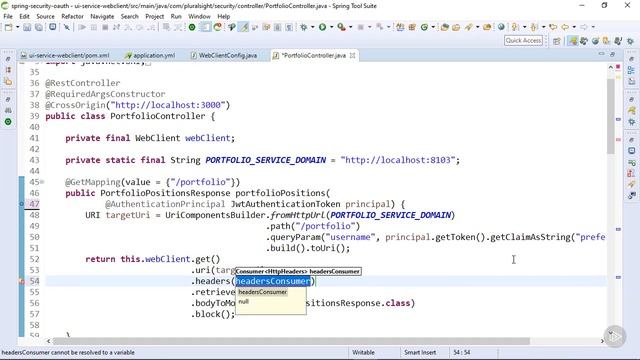Save the current file with Save icon
The height and width of the screenshot is (360, 640).
pos(27,27)
